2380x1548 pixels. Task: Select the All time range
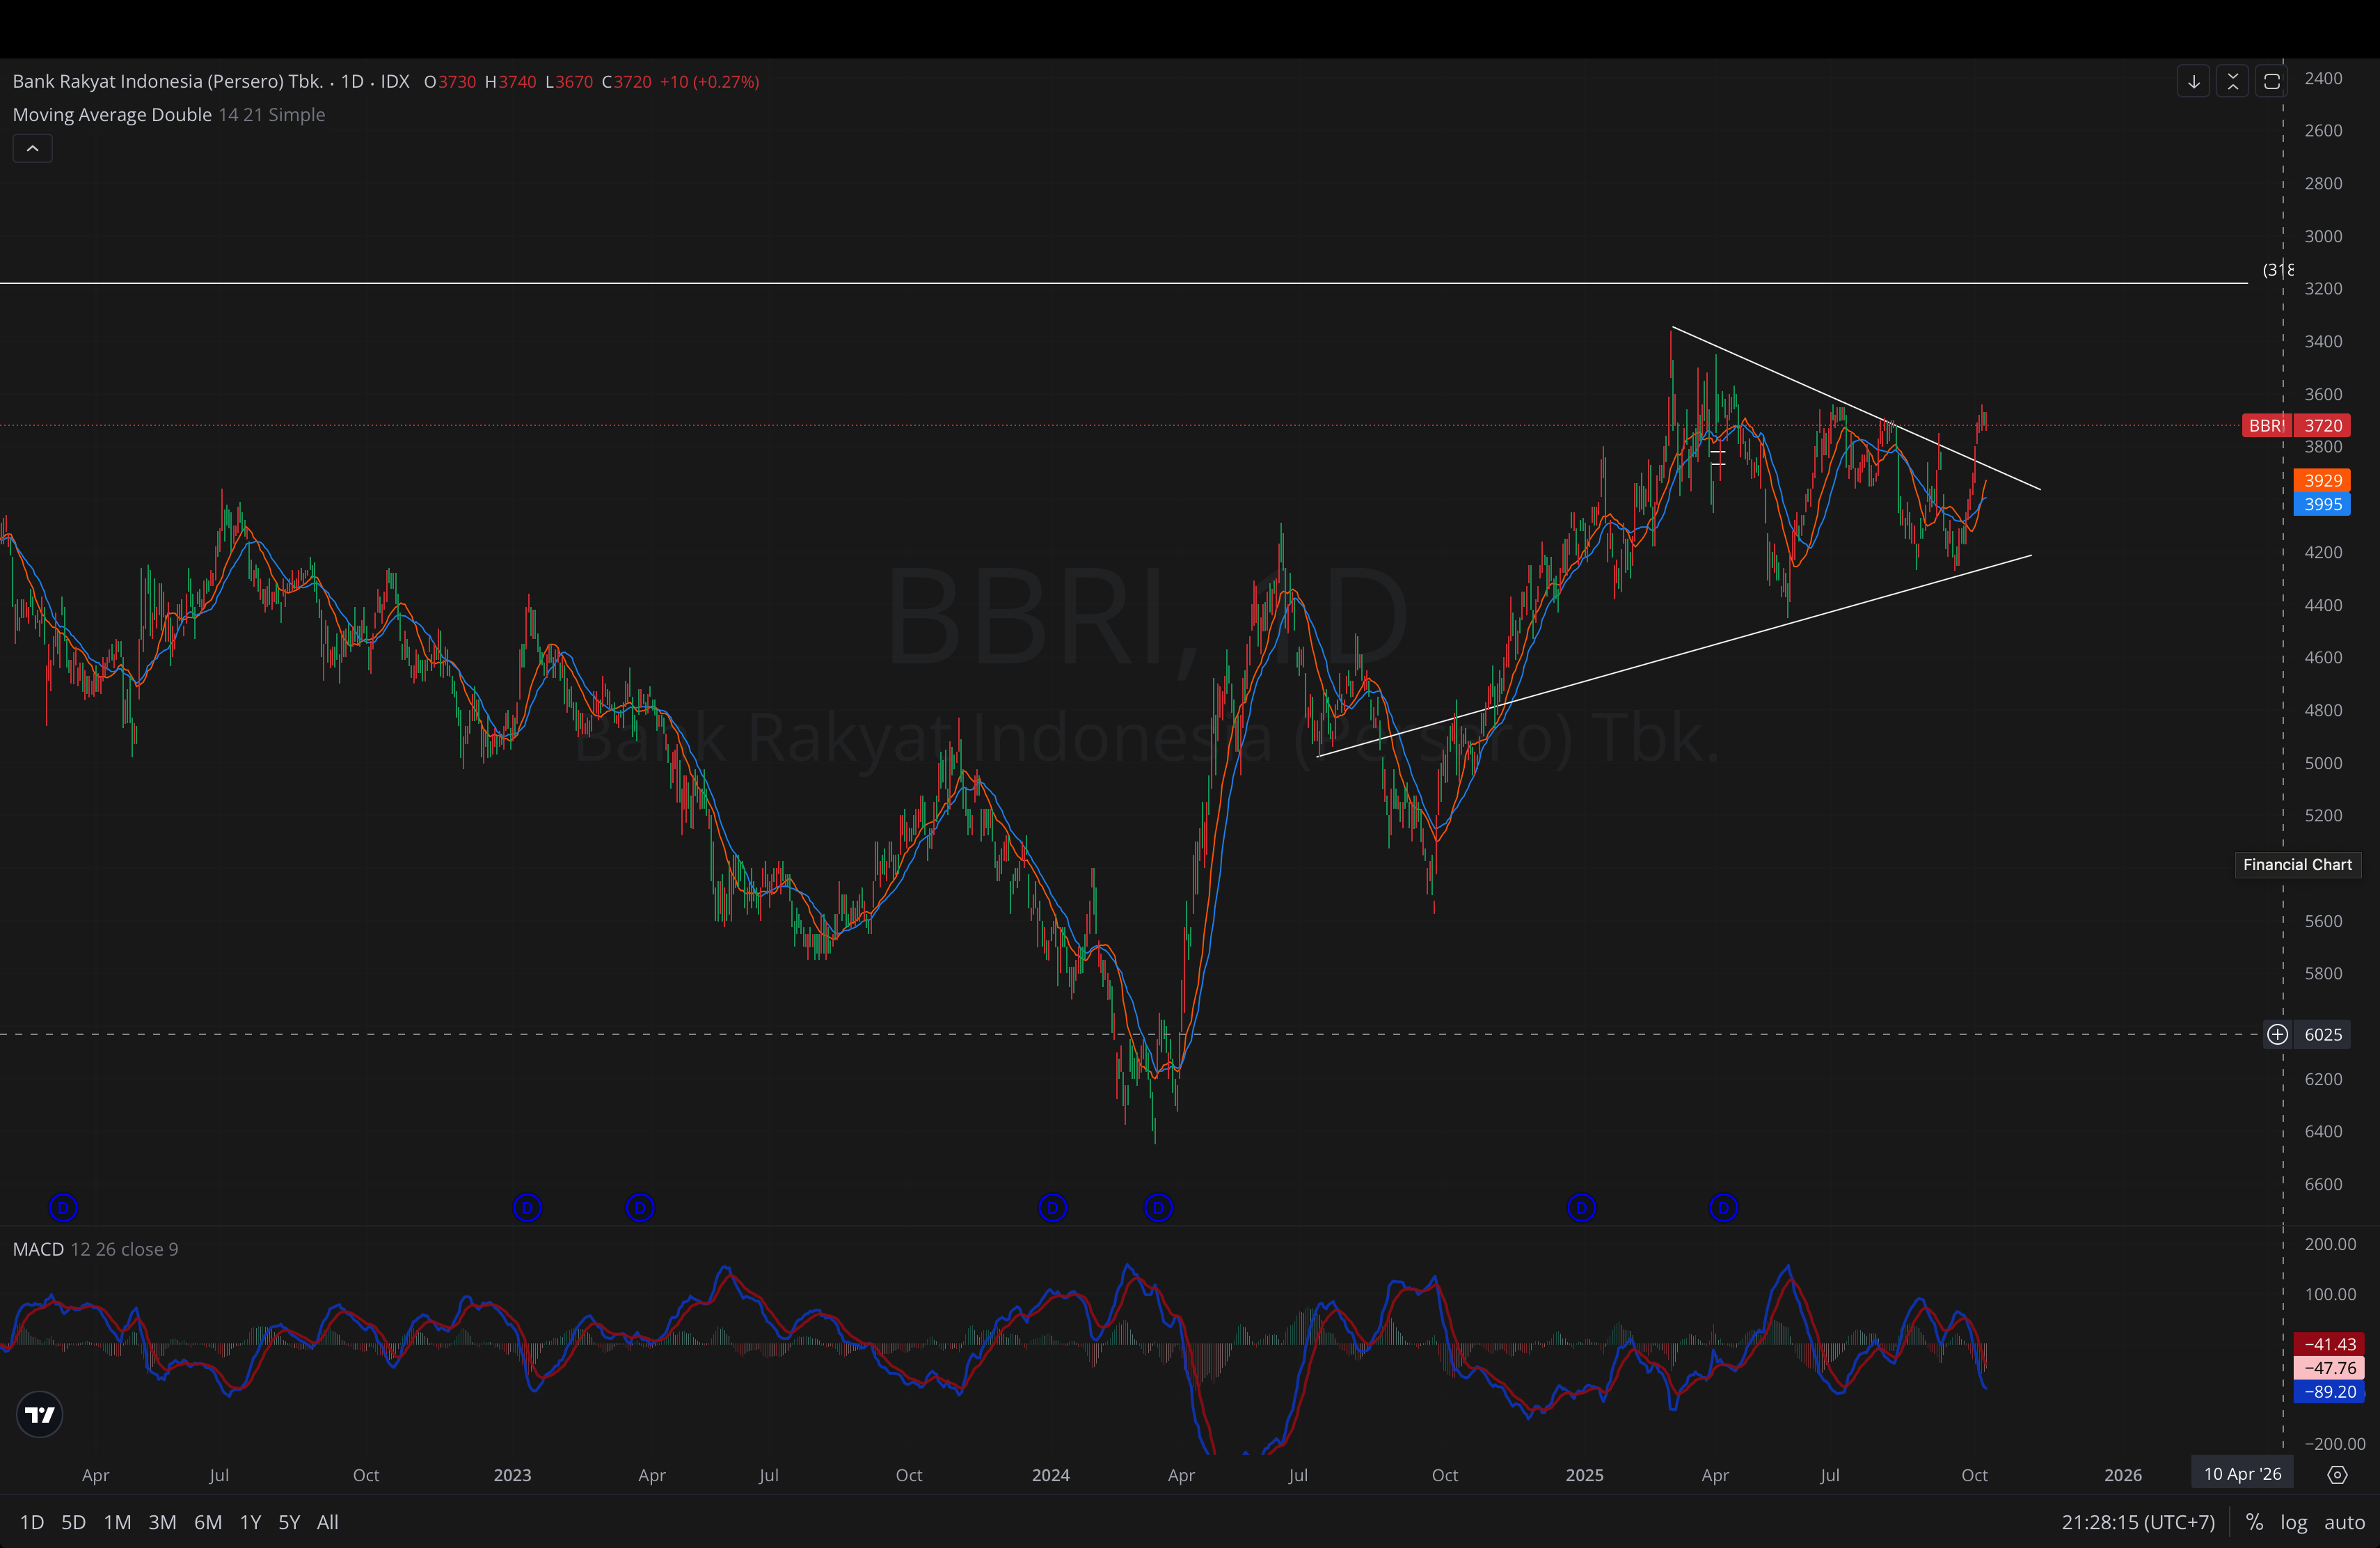pos(327,1522)
